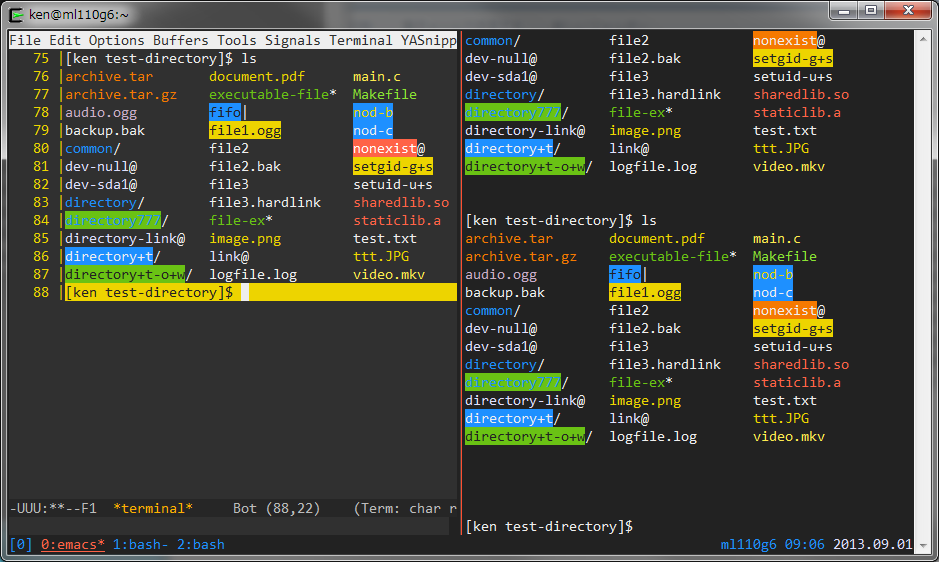Click line number 75 in Emacs
Screen dimensions: 939x562
click(41, 59)
